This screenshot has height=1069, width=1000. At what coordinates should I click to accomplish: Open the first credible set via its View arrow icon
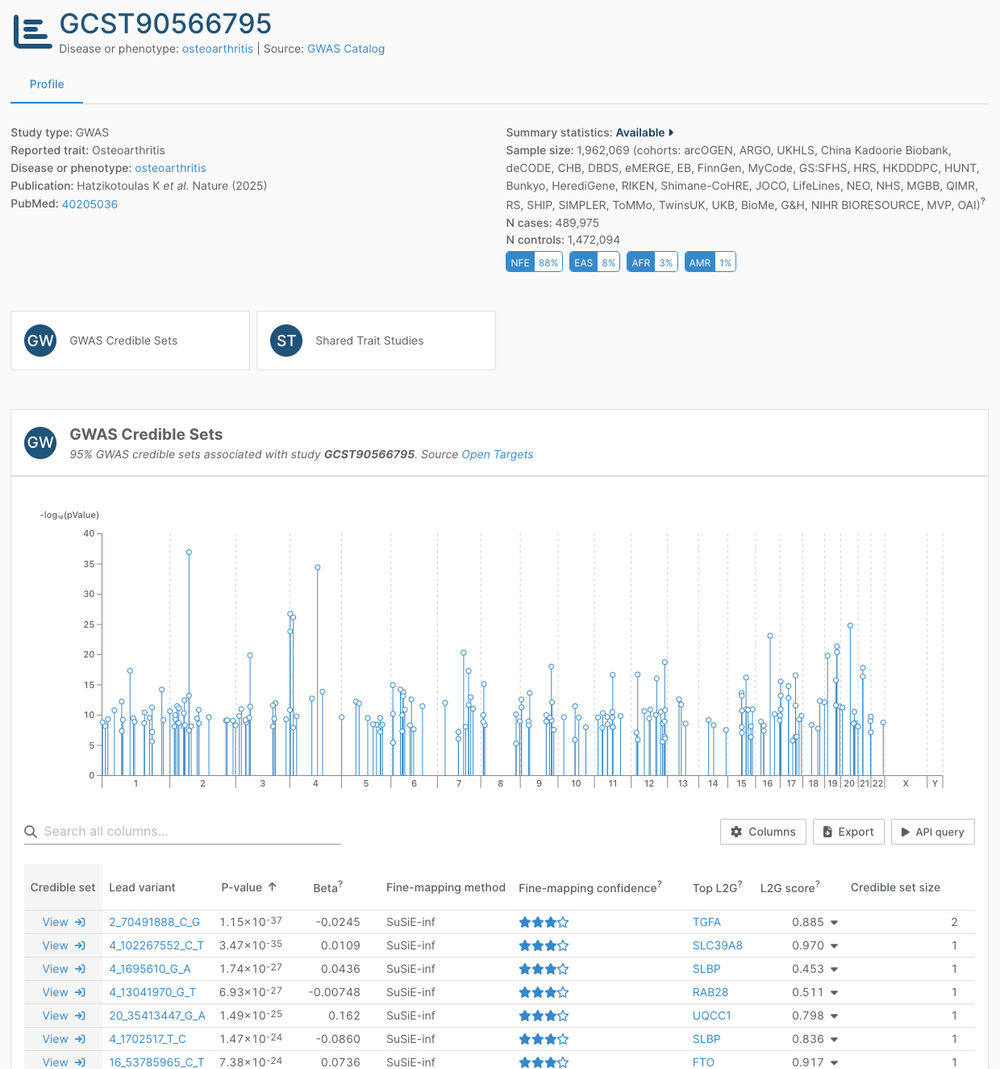click(x=80, y=921)
